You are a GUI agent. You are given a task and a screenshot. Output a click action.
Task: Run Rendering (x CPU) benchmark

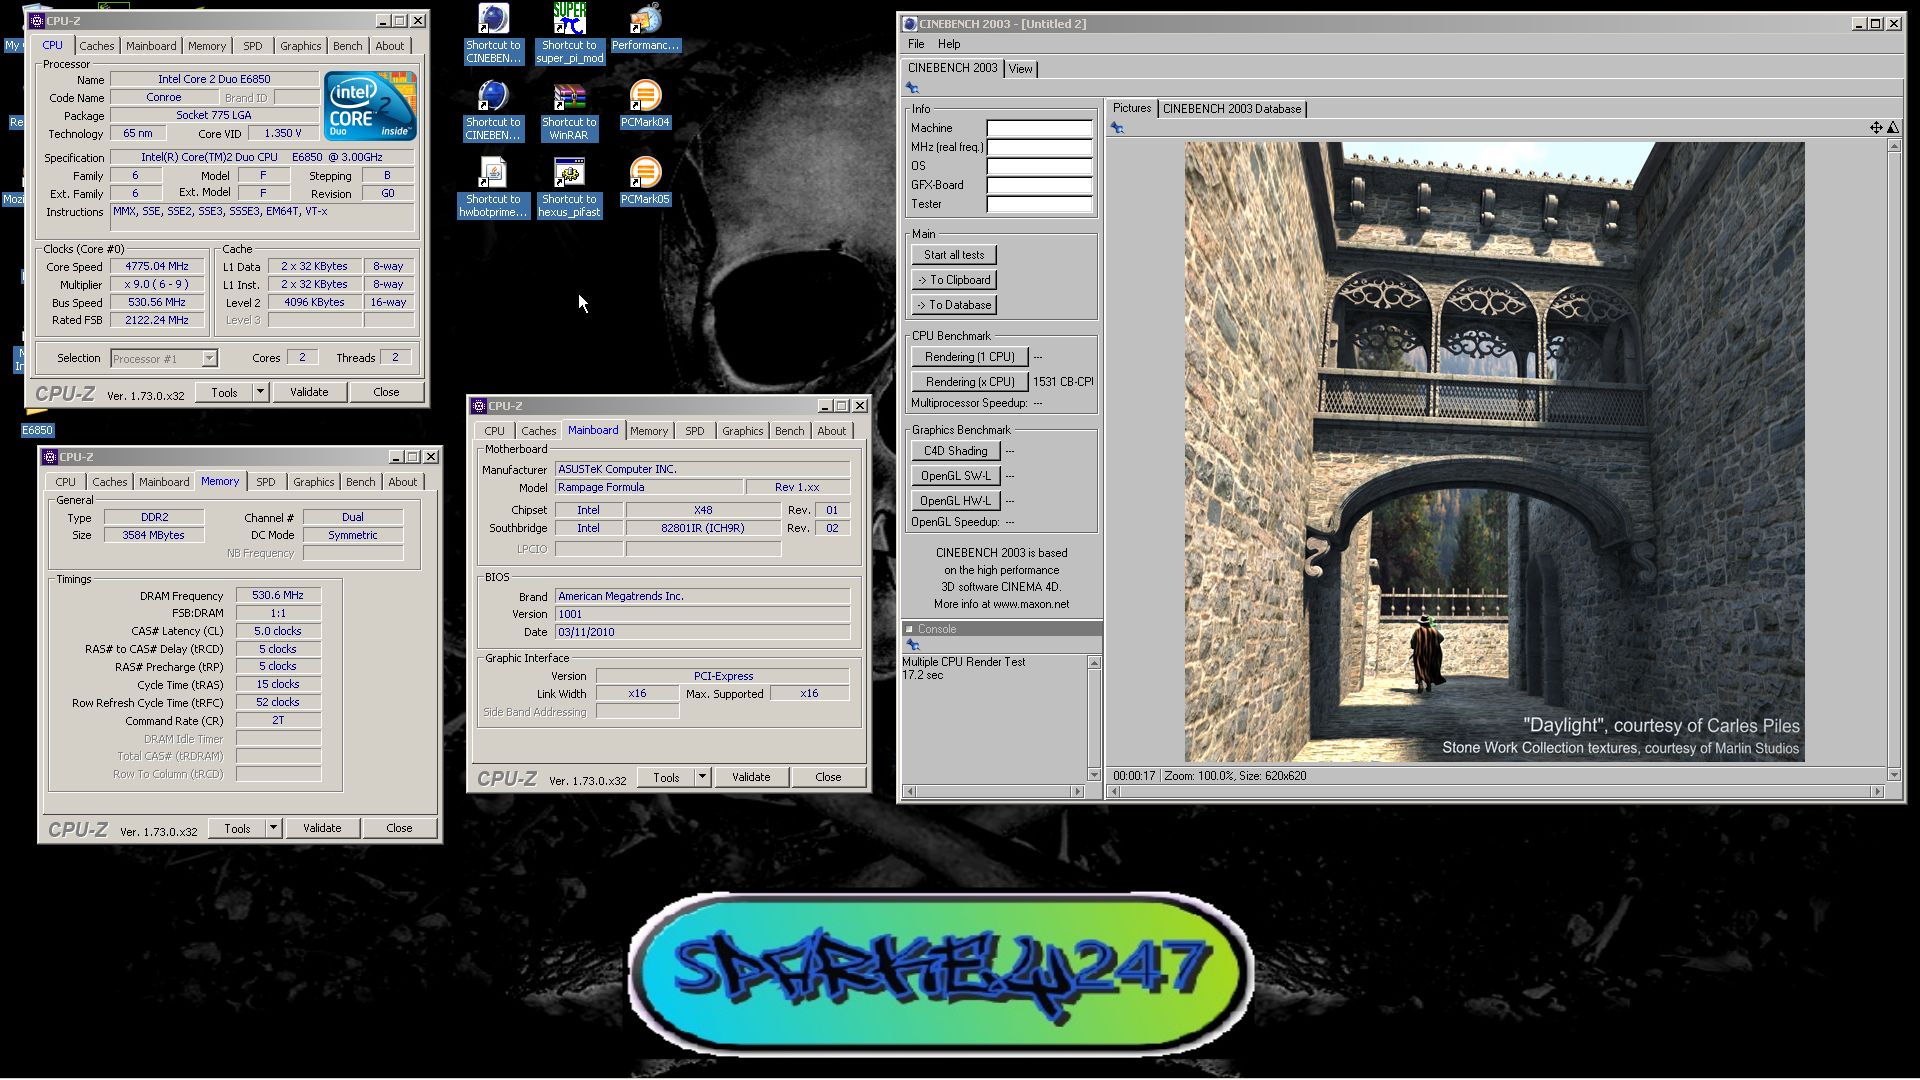[x=969, y=382]
